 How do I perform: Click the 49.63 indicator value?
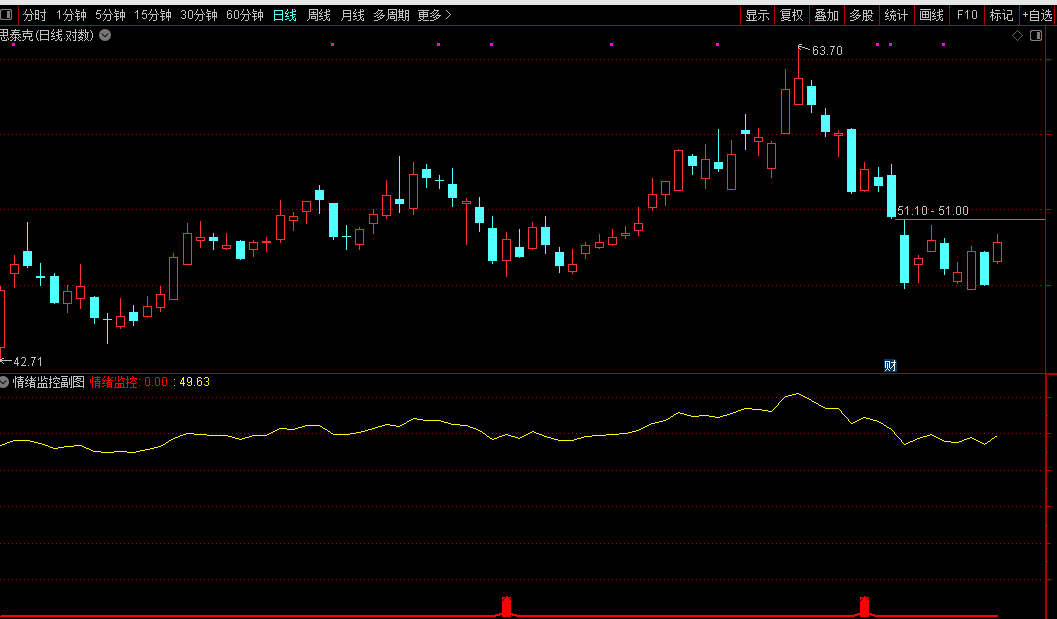point(194,382)
